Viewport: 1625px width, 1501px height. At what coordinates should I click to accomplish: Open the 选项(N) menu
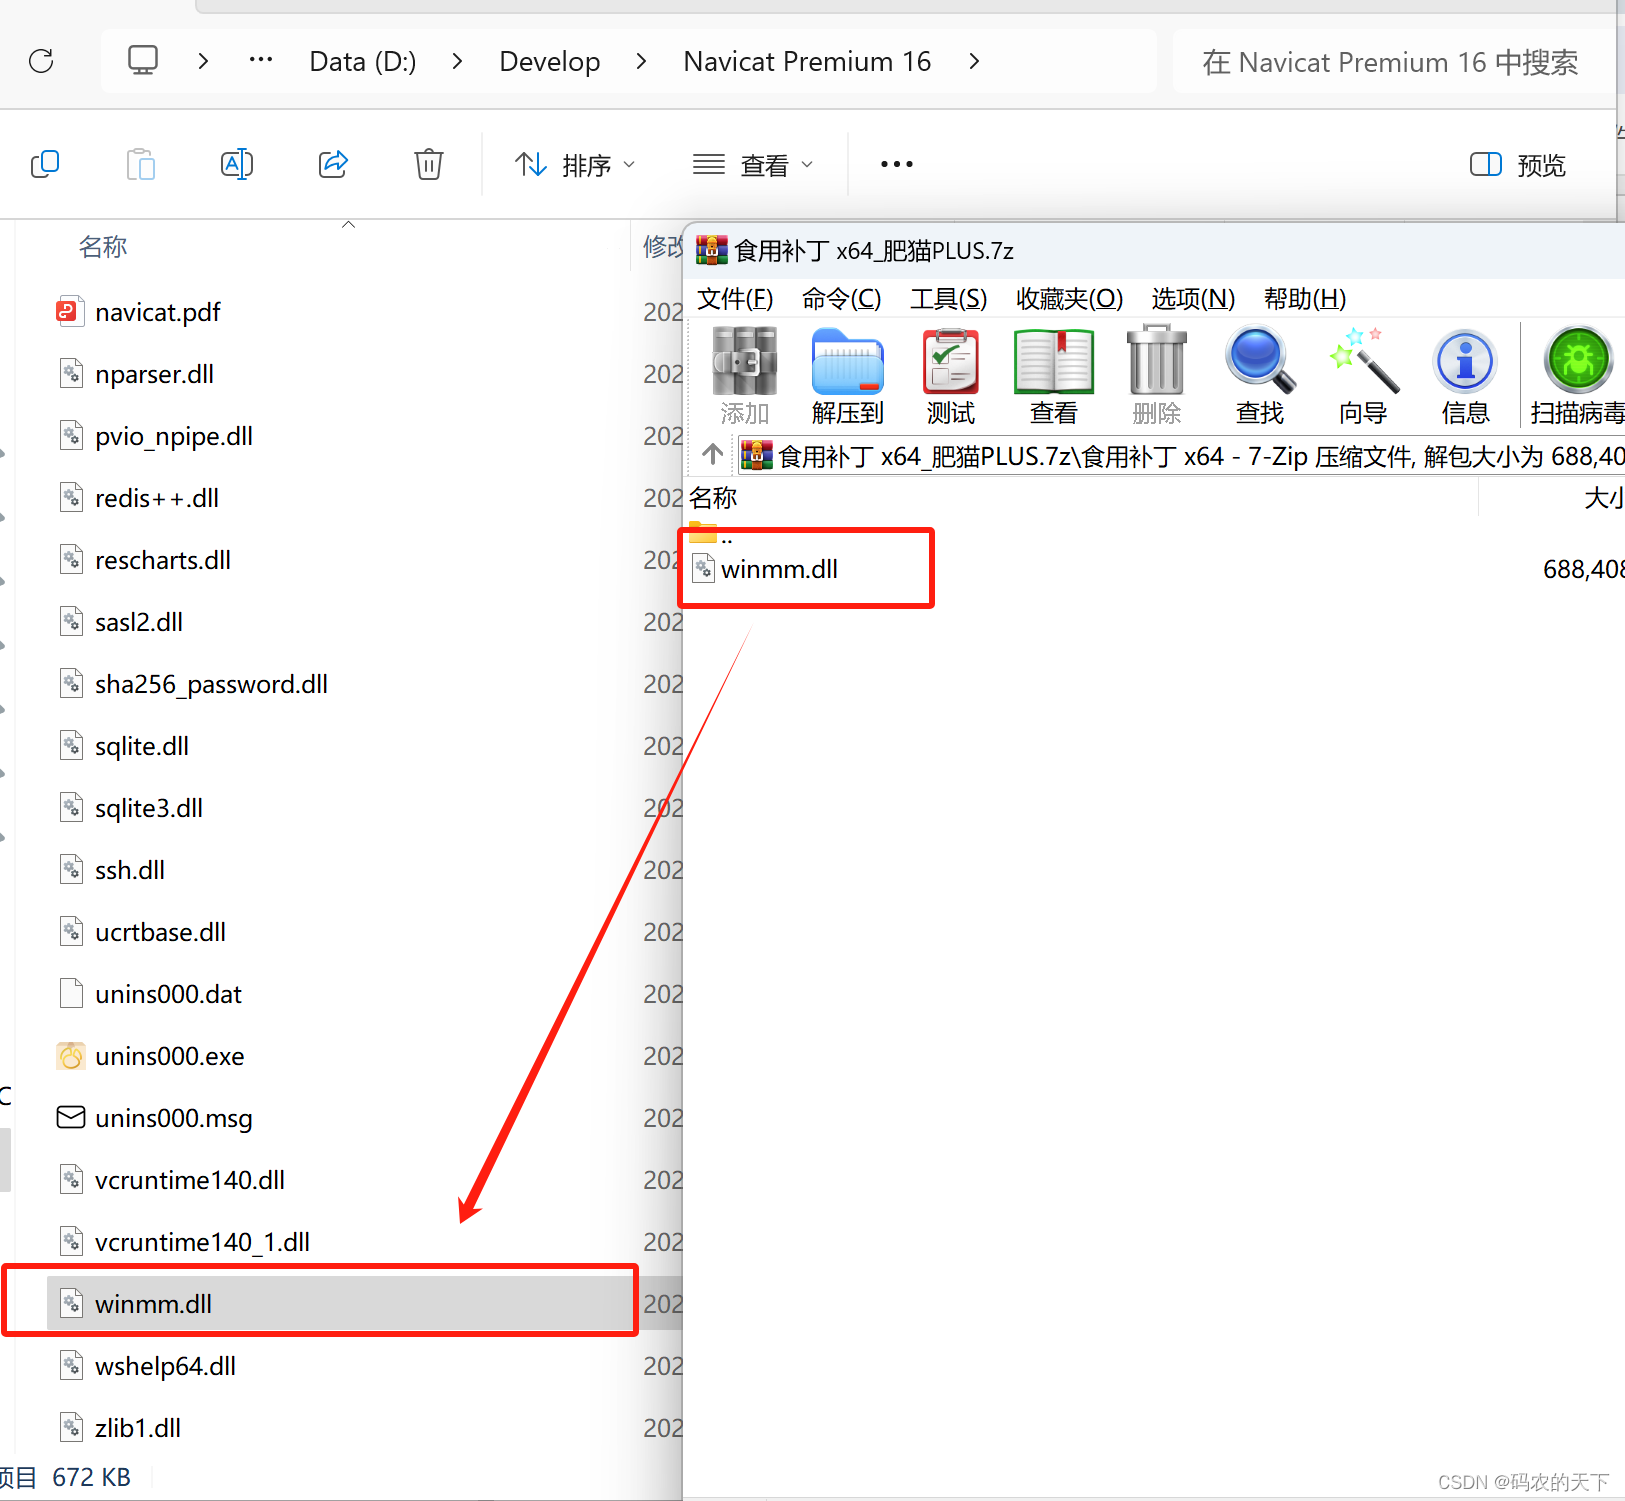tap(1193, 299)
